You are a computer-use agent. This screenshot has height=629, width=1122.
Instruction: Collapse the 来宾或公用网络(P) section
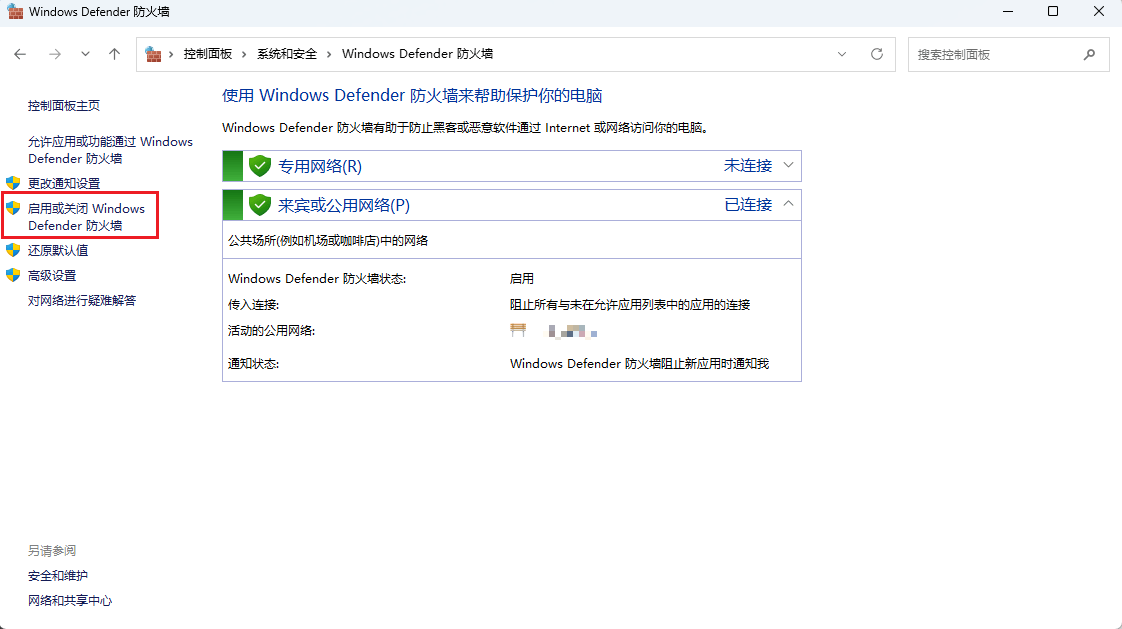tap(789, 204)
